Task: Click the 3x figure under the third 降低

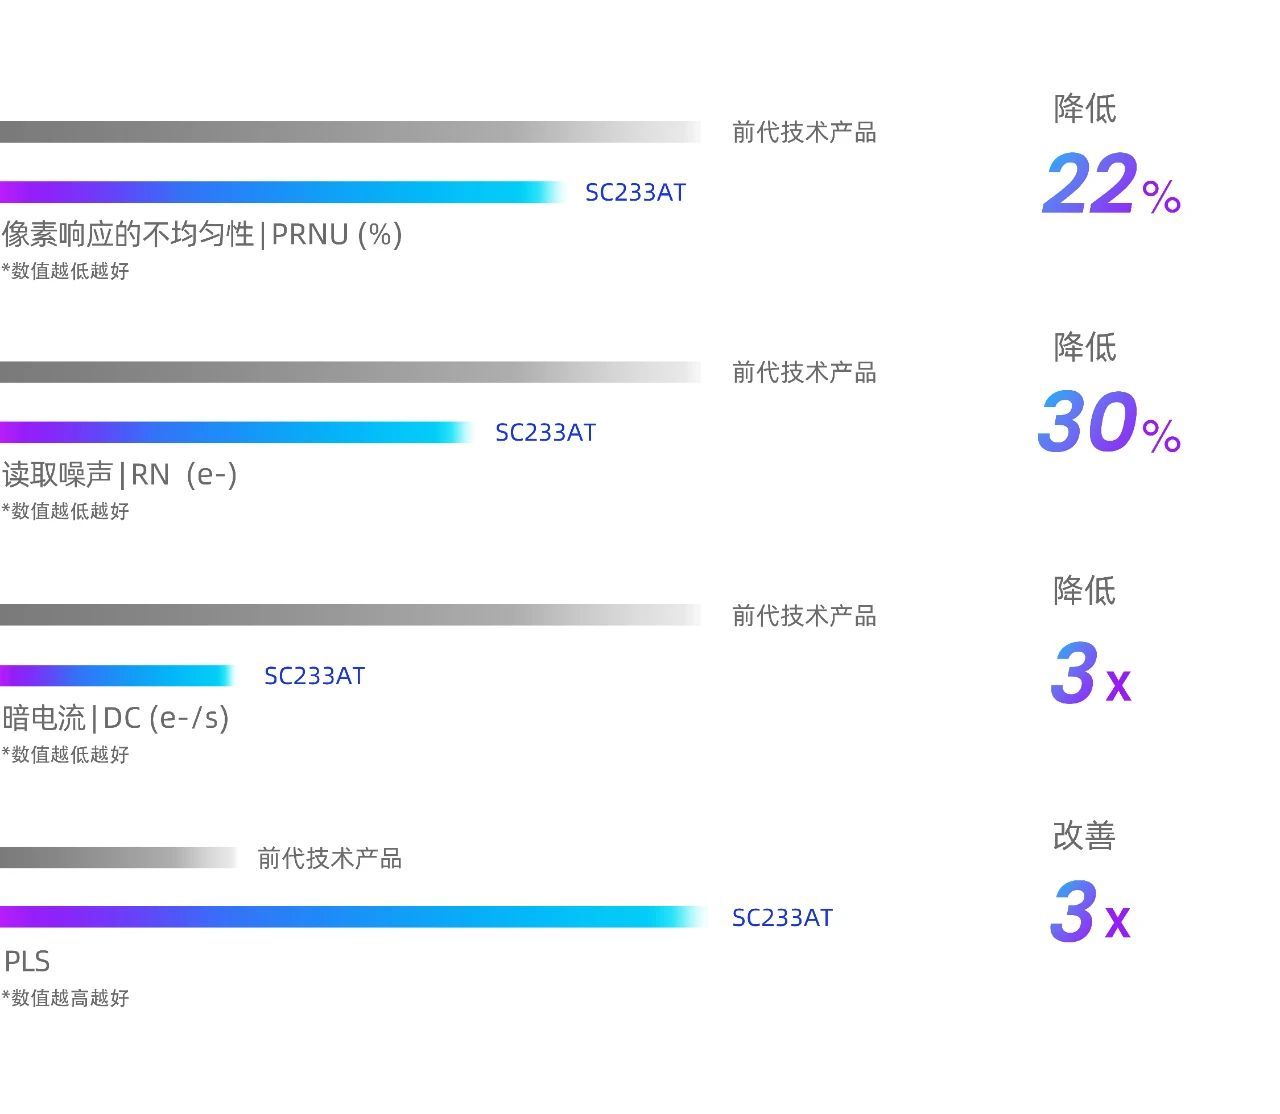Action: (x=1090, y=675)
